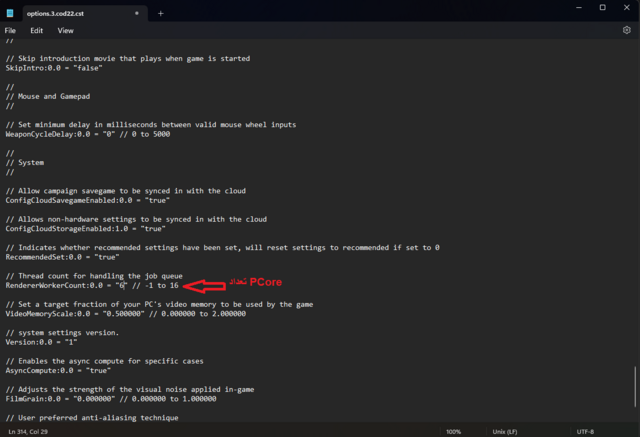640x437 pixels.
Task: Click "Set minimum delay in milliseconds" comment
Action: pos(151,124)
